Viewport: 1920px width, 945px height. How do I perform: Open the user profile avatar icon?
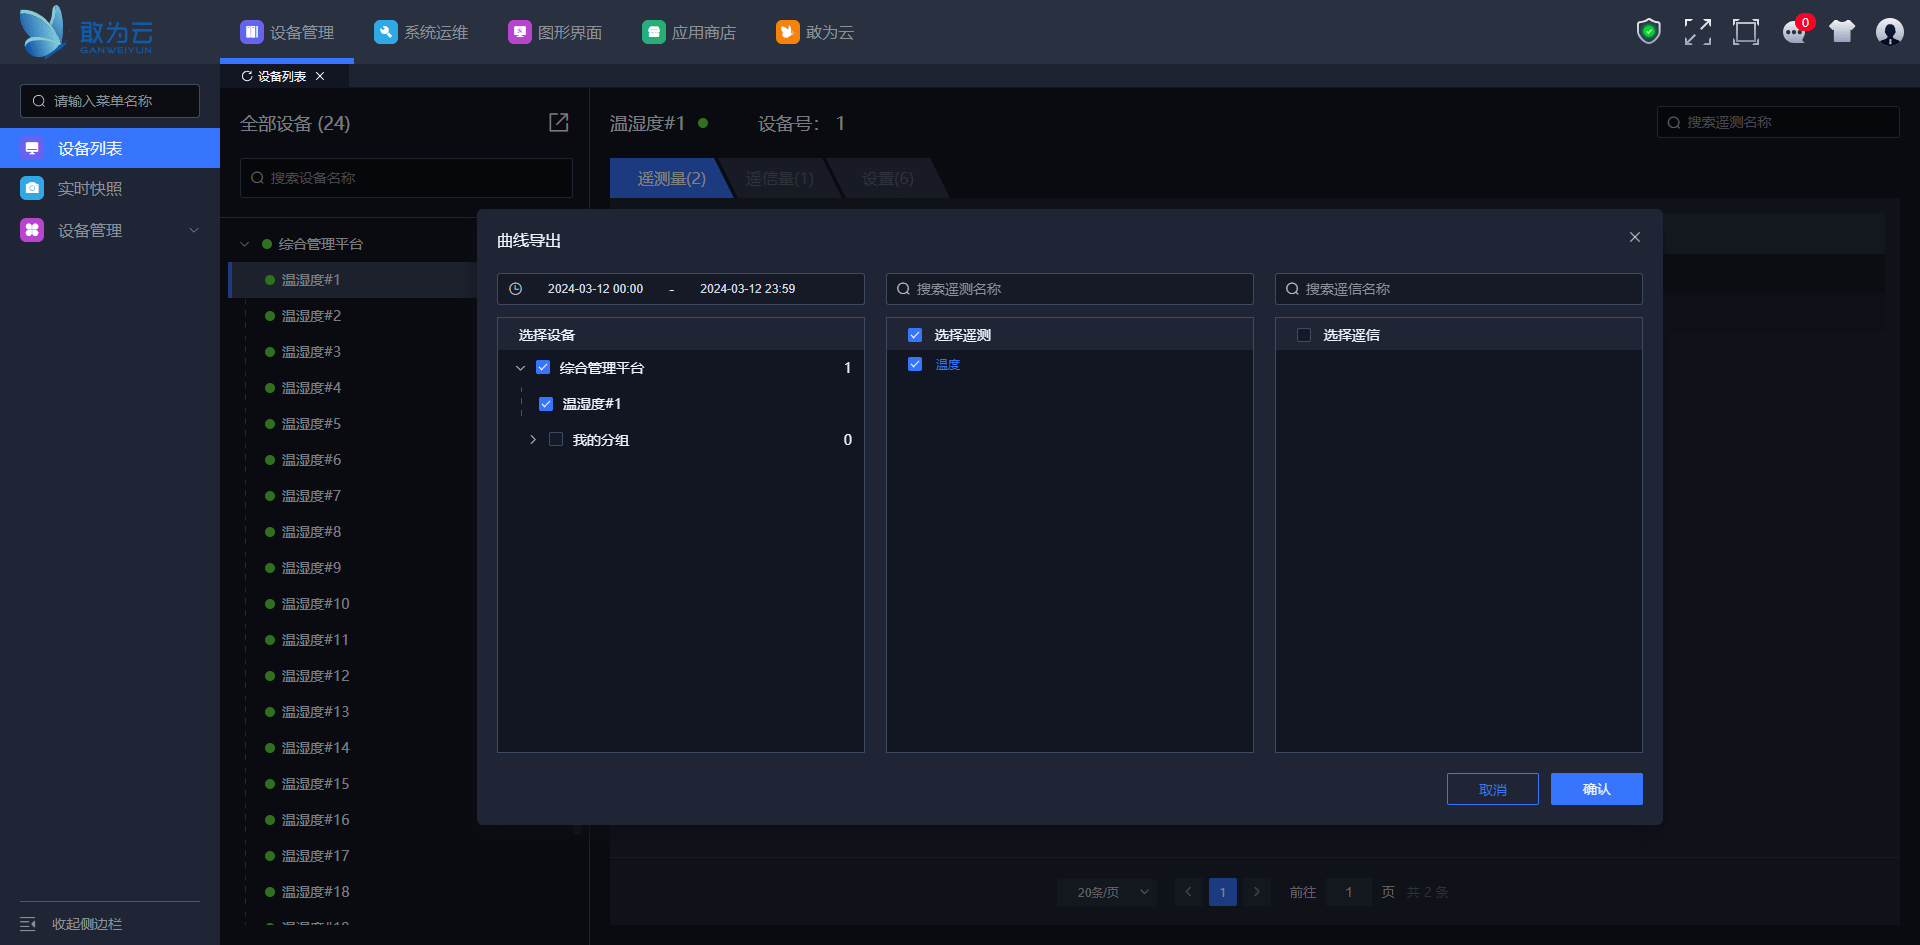[1889, 32]
